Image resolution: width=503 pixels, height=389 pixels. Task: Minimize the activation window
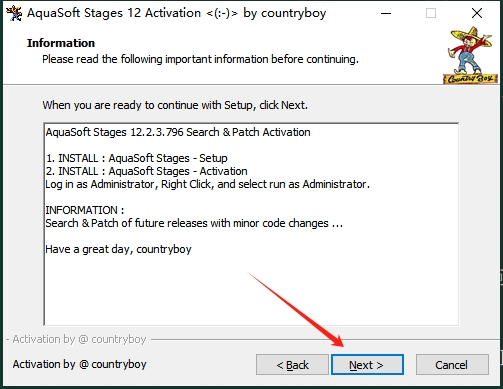(x=386, y=13)
